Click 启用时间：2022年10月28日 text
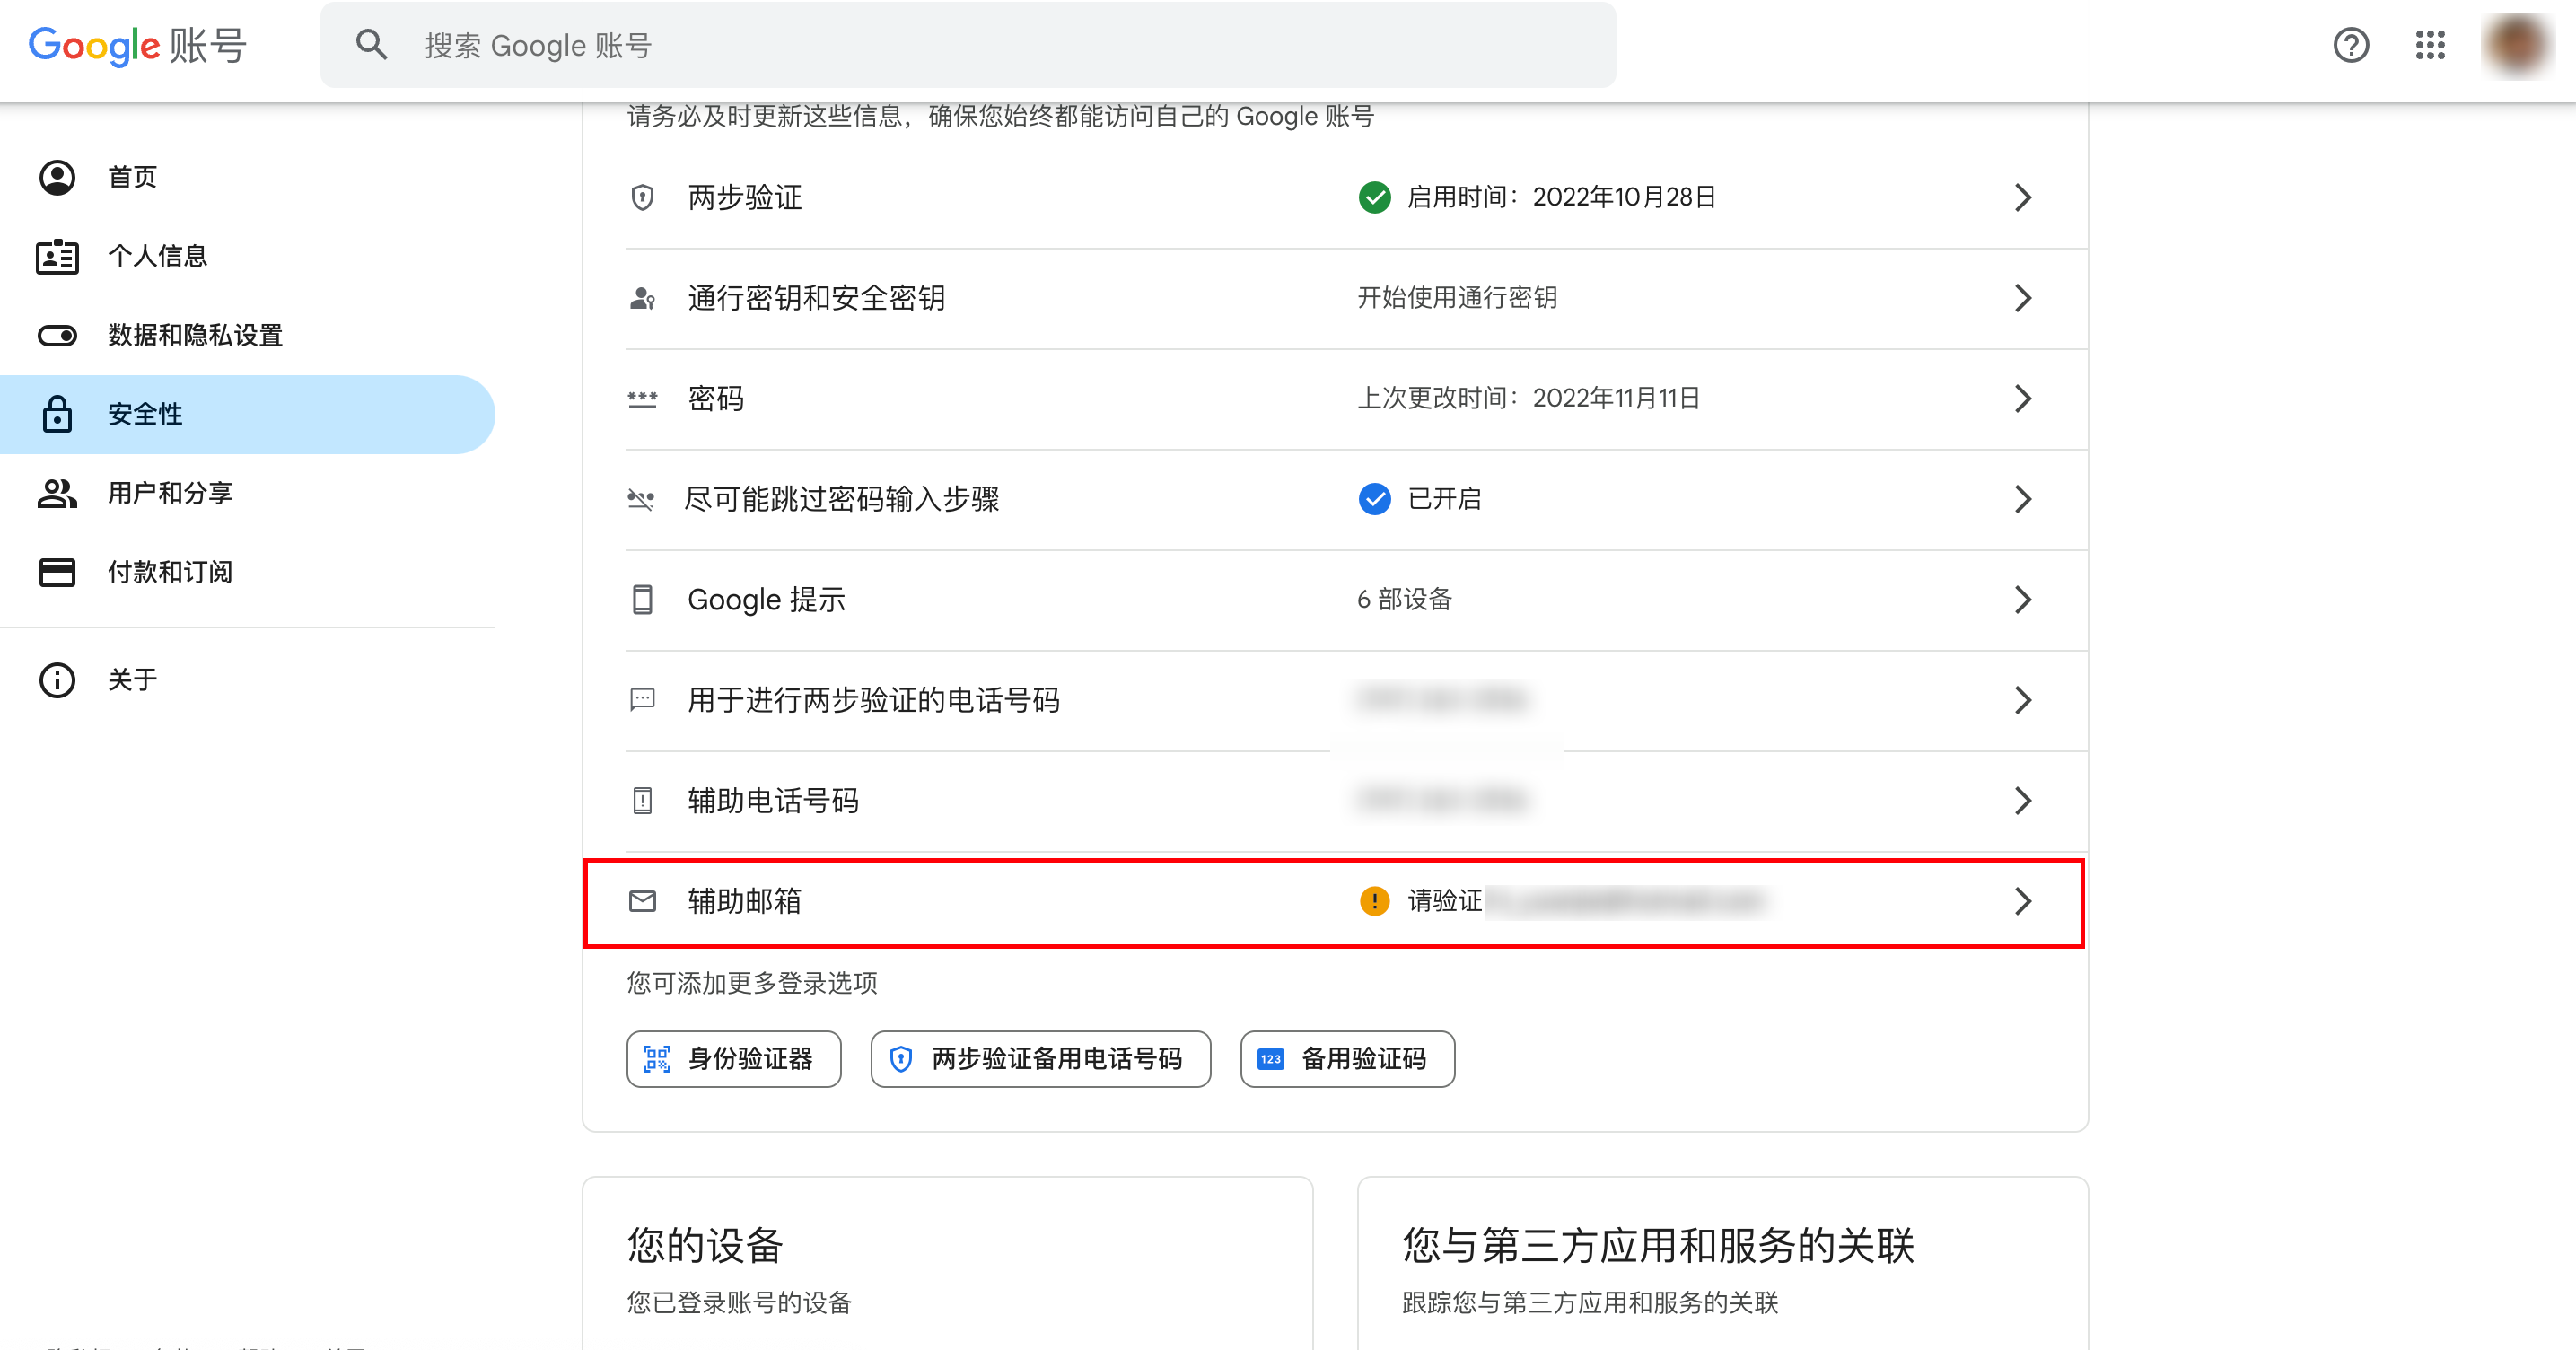Screen dimensions: 2576x1350 pyautogui.click(x=1561, y=197)
